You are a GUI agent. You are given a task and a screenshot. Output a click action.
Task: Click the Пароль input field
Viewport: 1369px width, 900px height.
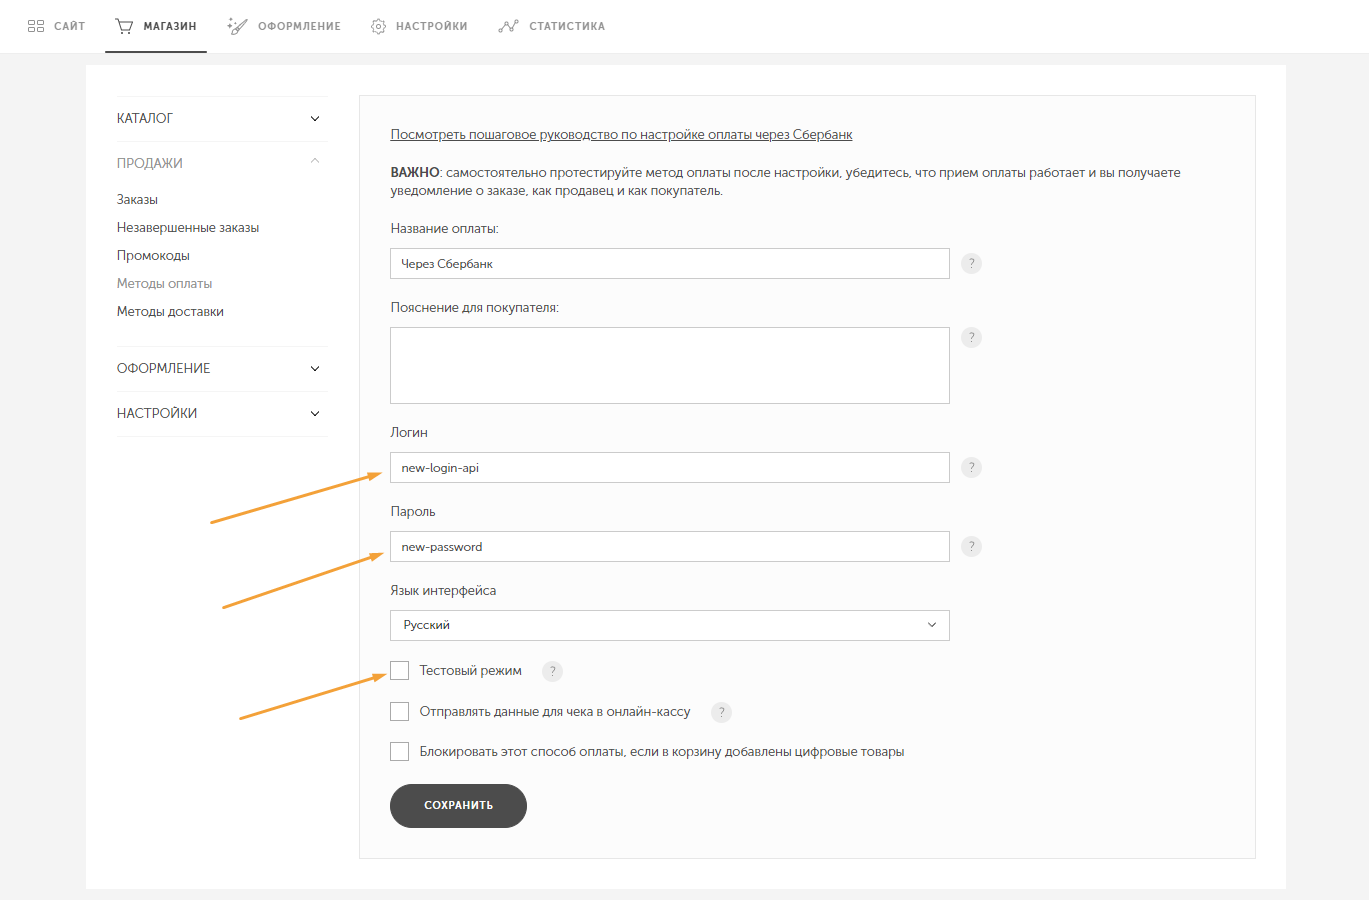(x=669, y=546)
